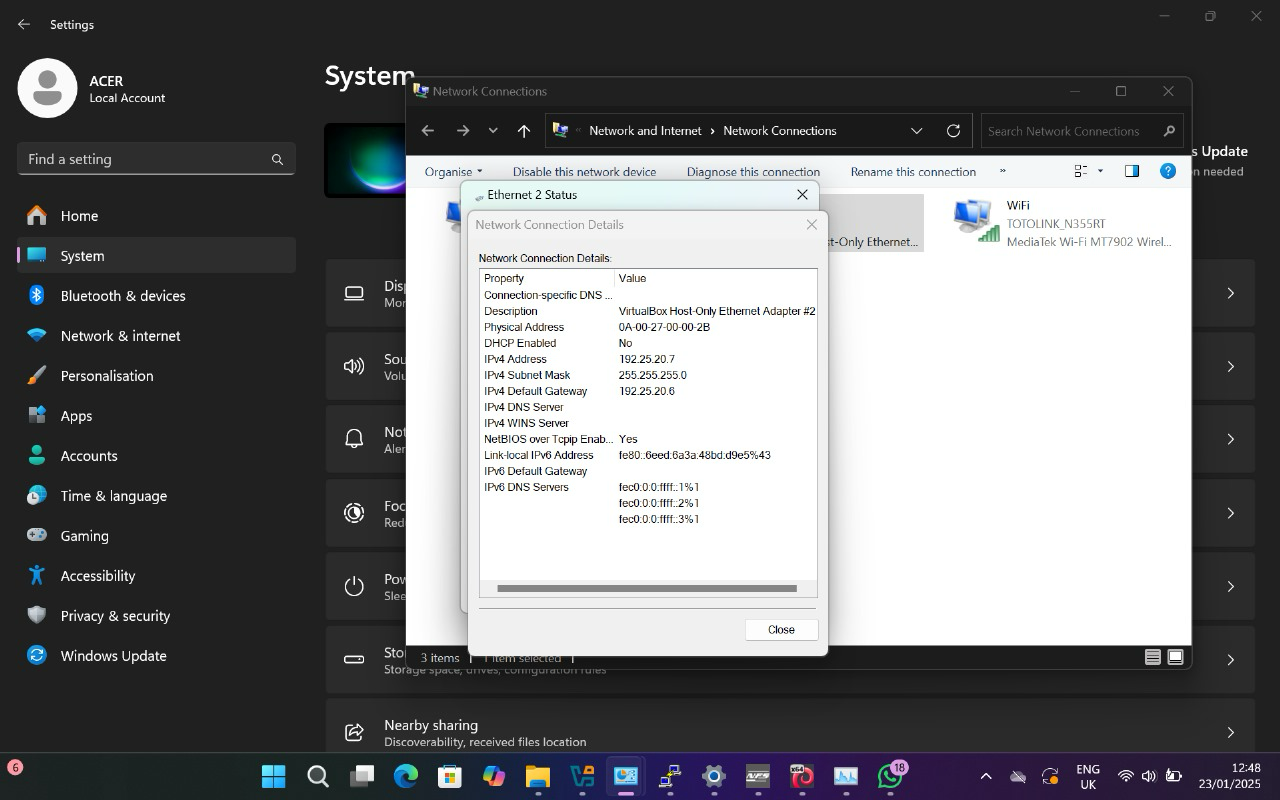The image size is (1280, 800).
Task: Open WhatsApp from the taskbar
Action: [890, 776]
